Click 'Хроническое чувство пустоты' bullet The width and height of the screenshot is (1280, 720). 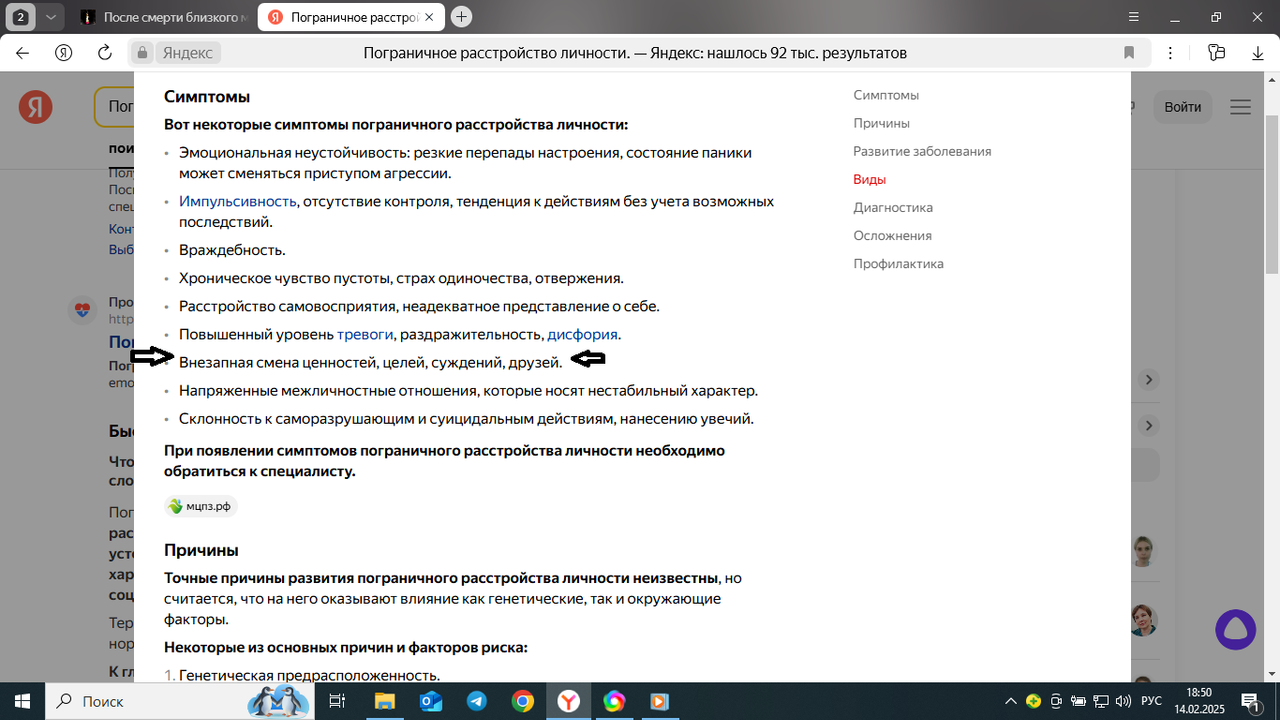pyautogui.click(x=401, y=278)
